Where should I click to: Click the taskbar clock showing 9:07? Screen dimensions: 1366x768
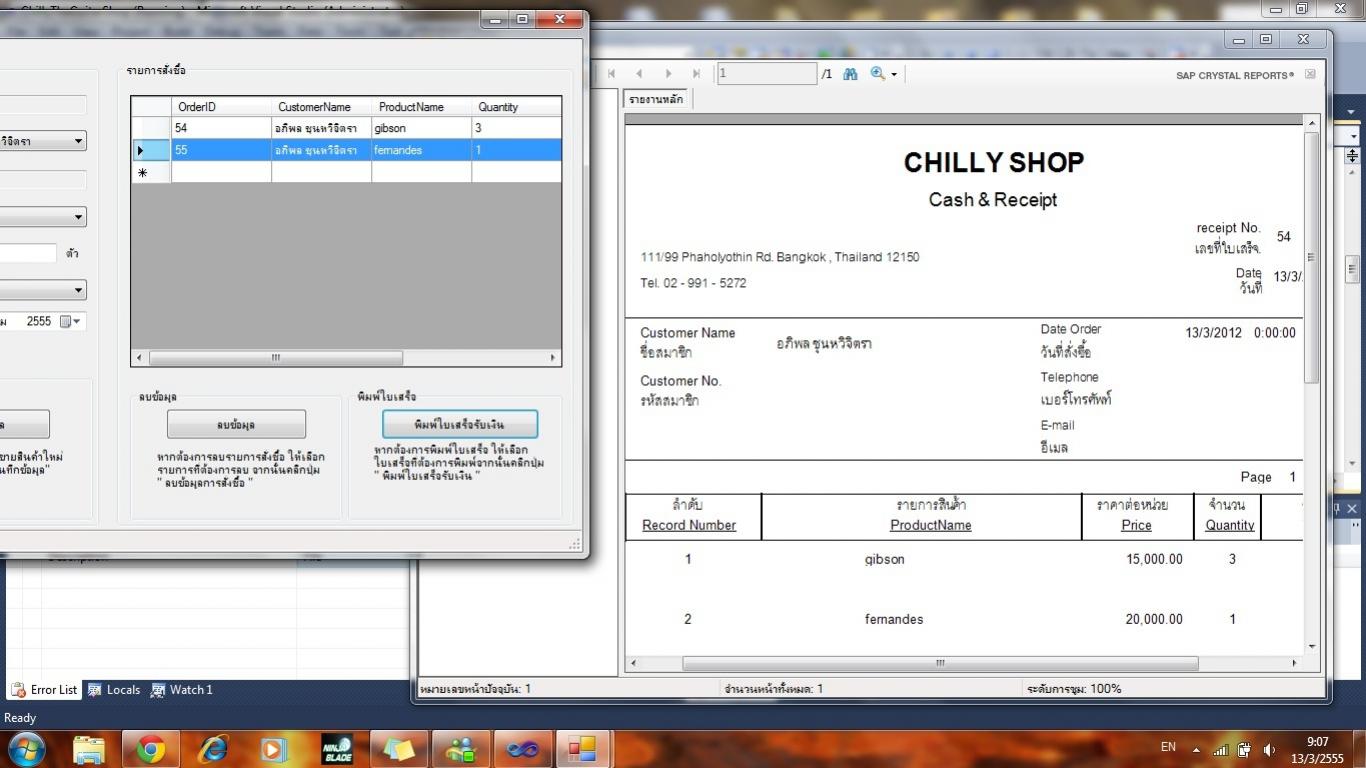point(1318,750)
